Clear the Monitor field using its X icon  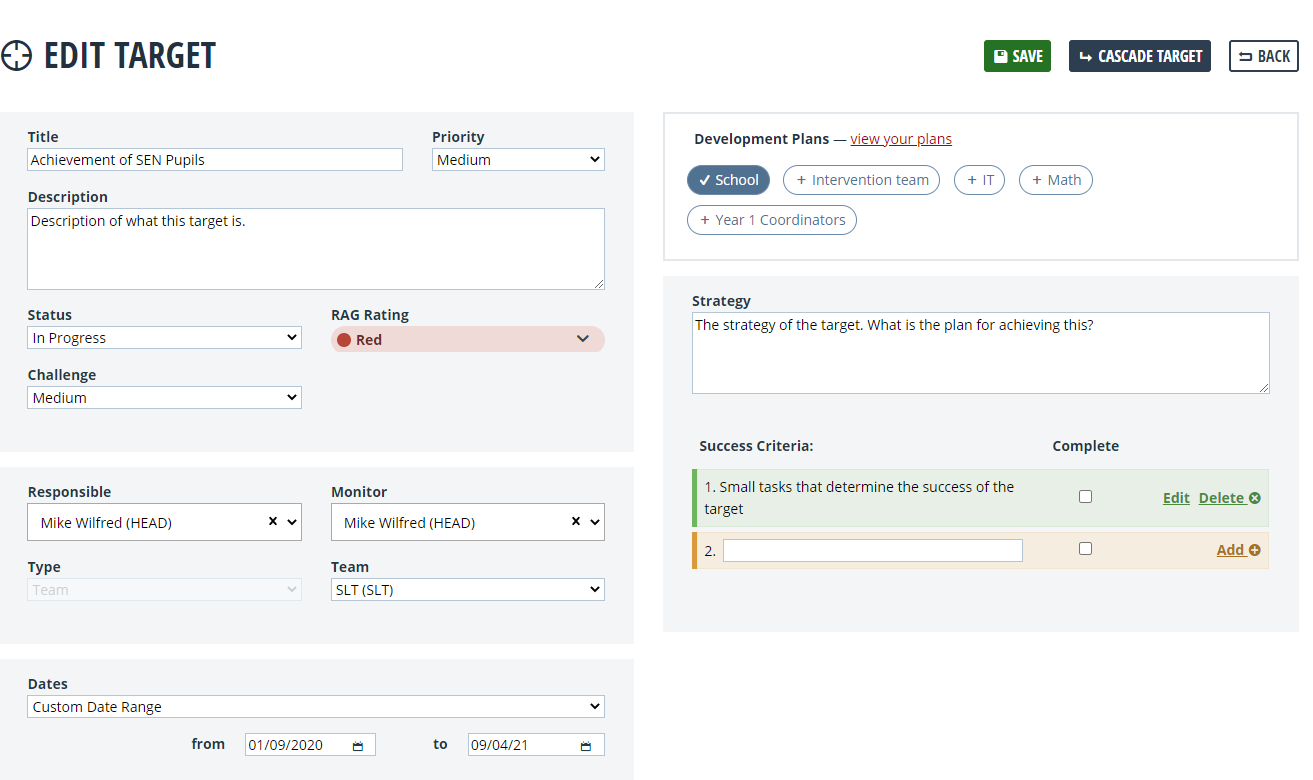573,521
